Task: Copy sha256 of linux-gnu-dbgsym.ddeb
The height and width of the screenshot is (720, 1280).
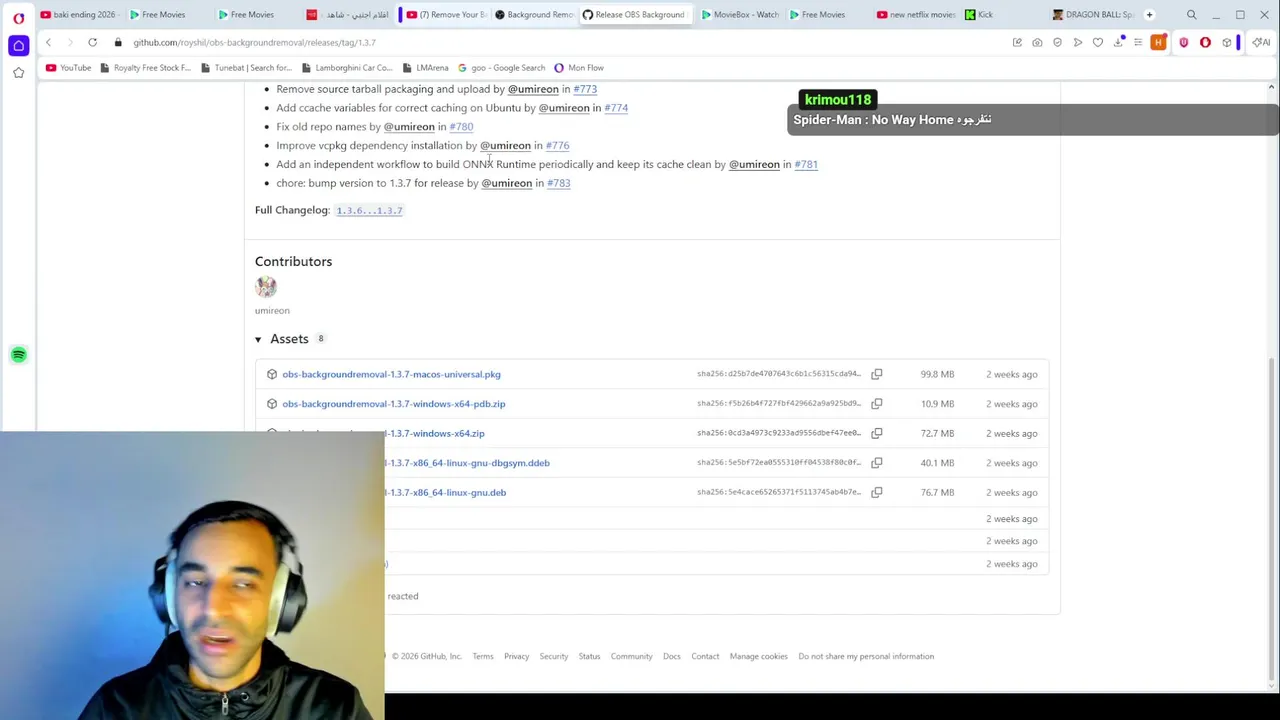Action: 877,463
